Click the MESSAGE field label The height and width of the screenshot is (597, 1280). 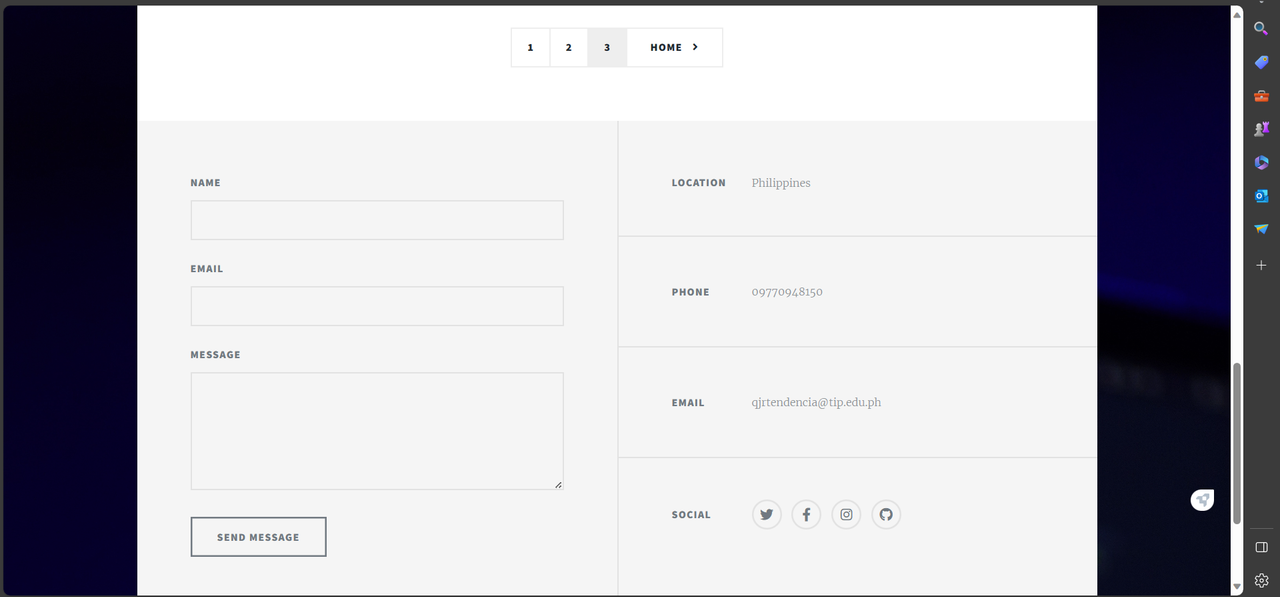pyautogui.click(x=216, y=355)
